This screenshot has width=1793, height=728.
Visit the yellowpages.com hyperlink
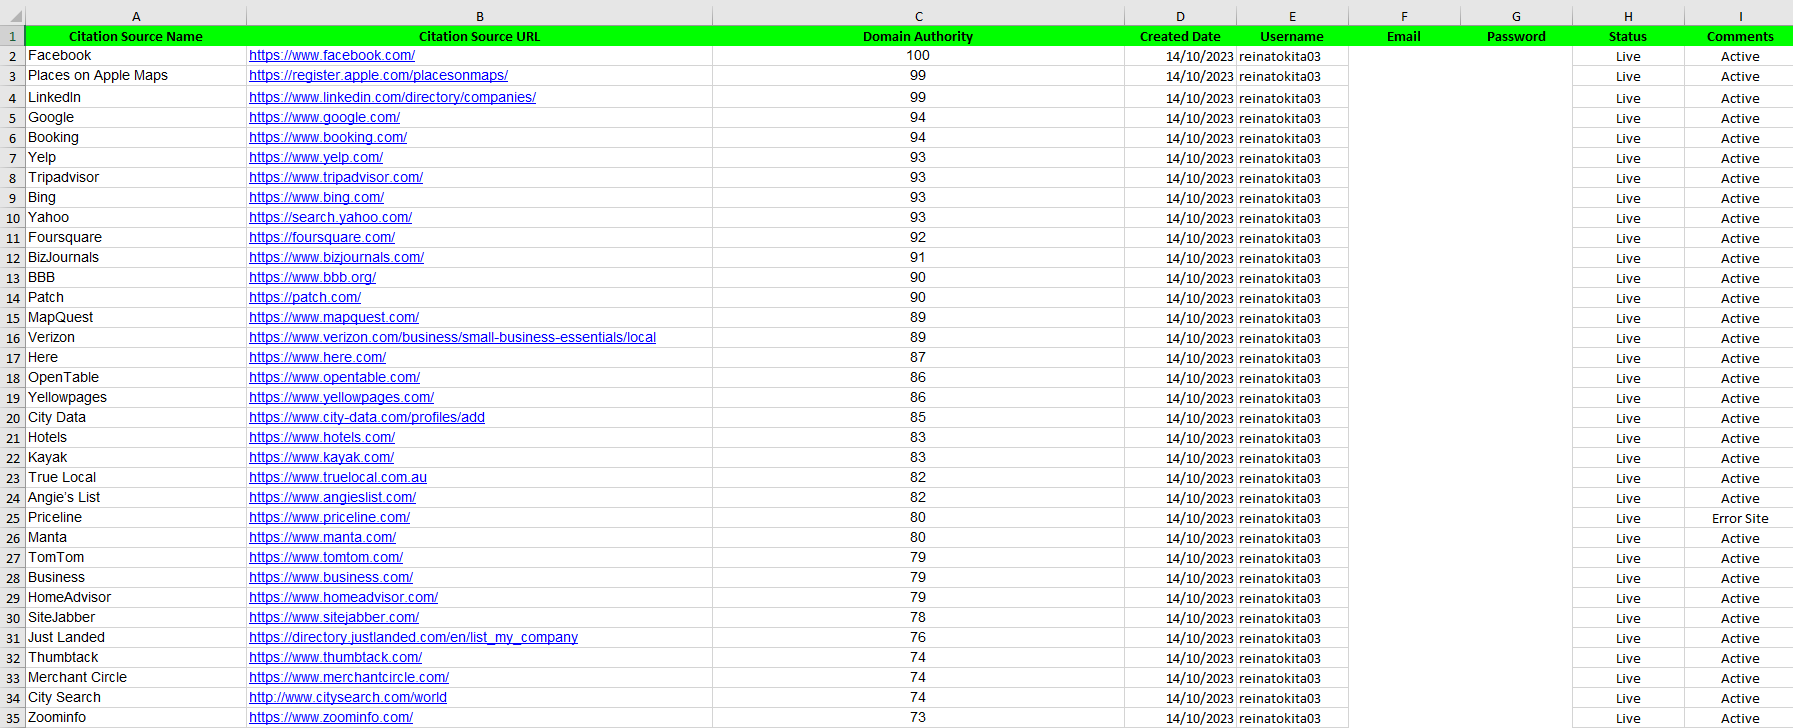(x=341, y=398)
